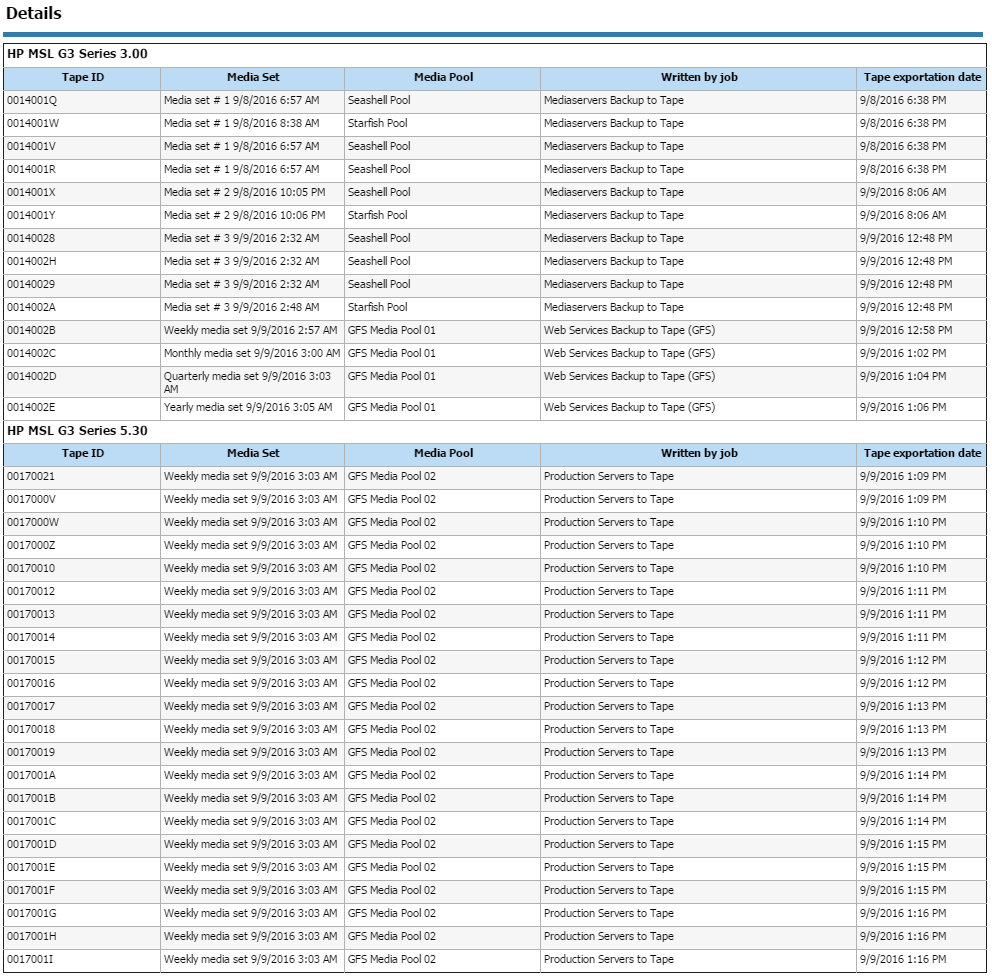The width and height of the screenshot is (992, 978).
Task: Click HP MSL G3 Series 3.00 heading
Action: click(x=77, y=54)
